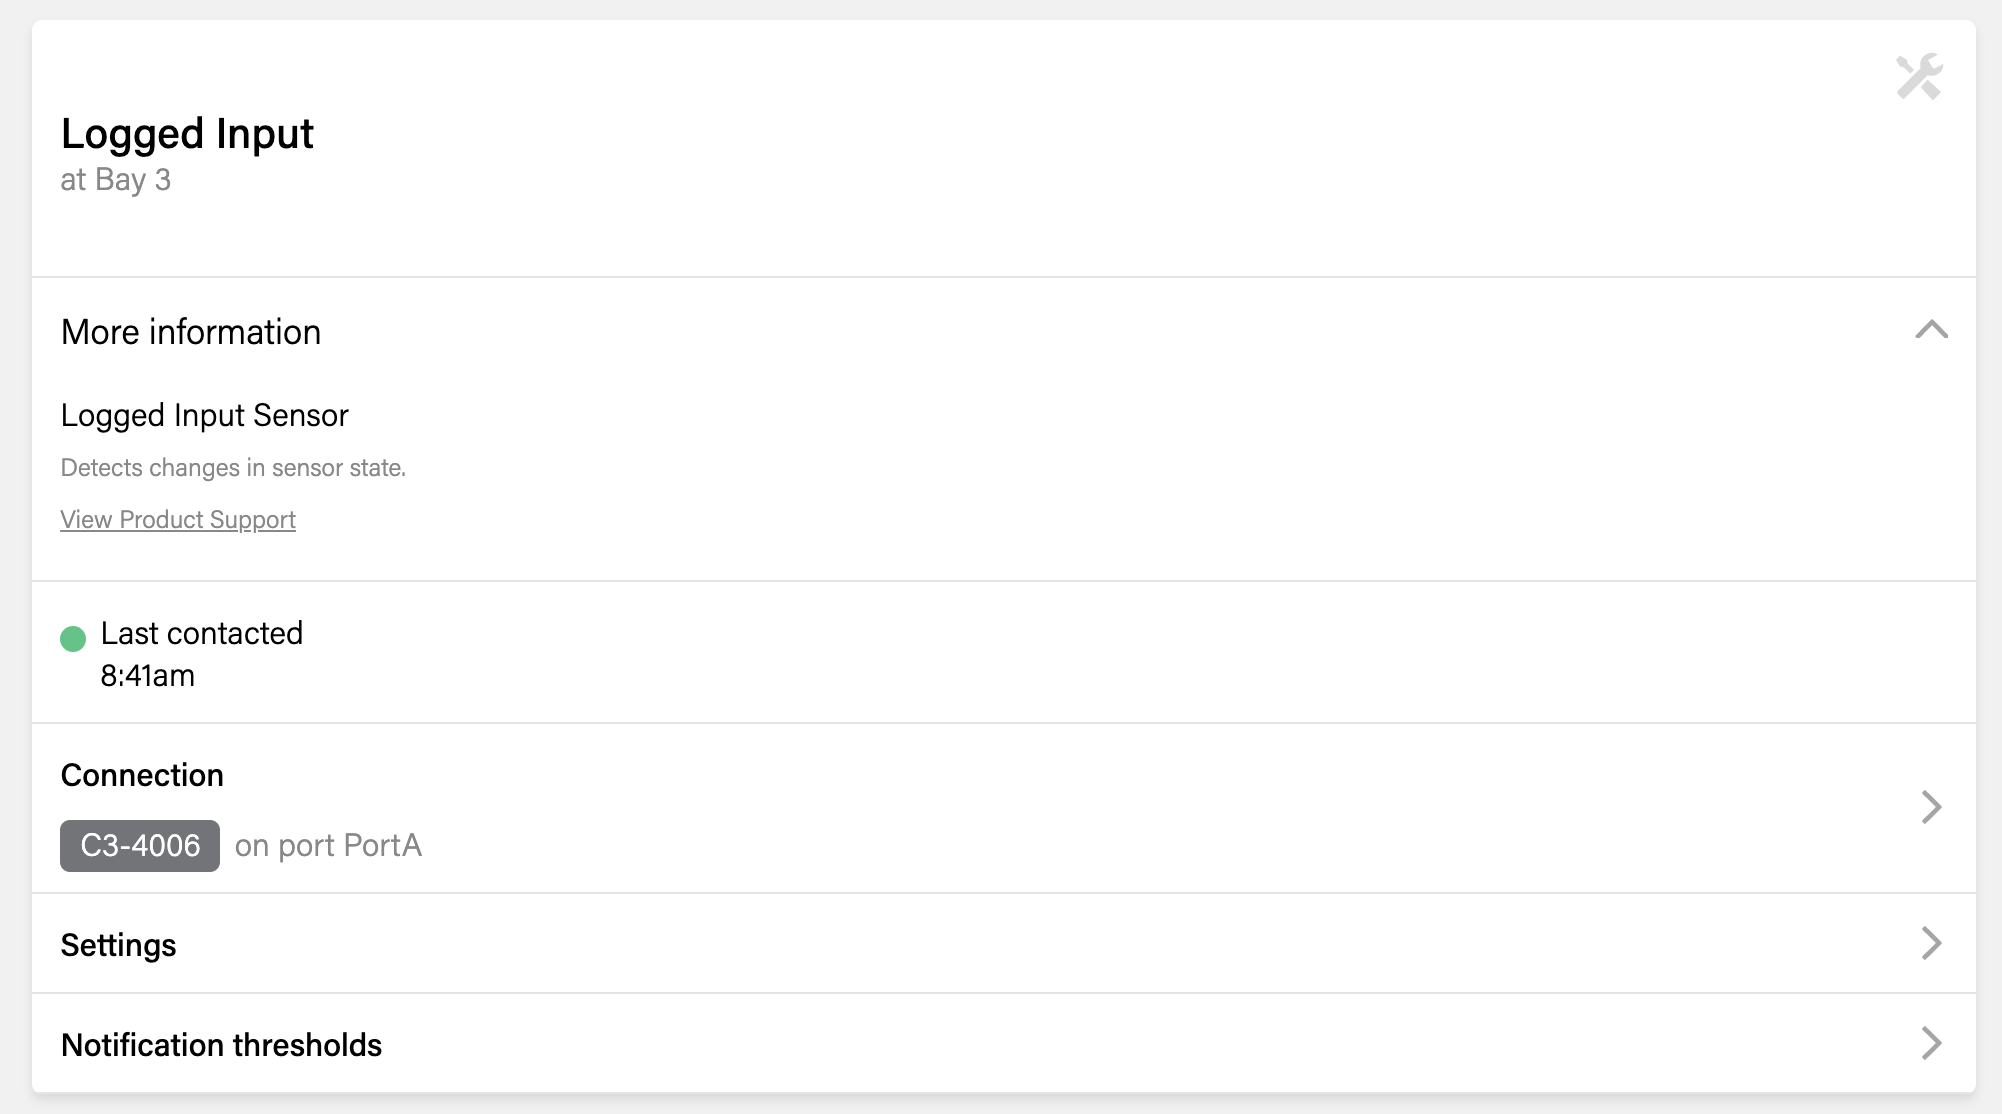Click the 'at Bay 3' location subtitle

[116, 180]
